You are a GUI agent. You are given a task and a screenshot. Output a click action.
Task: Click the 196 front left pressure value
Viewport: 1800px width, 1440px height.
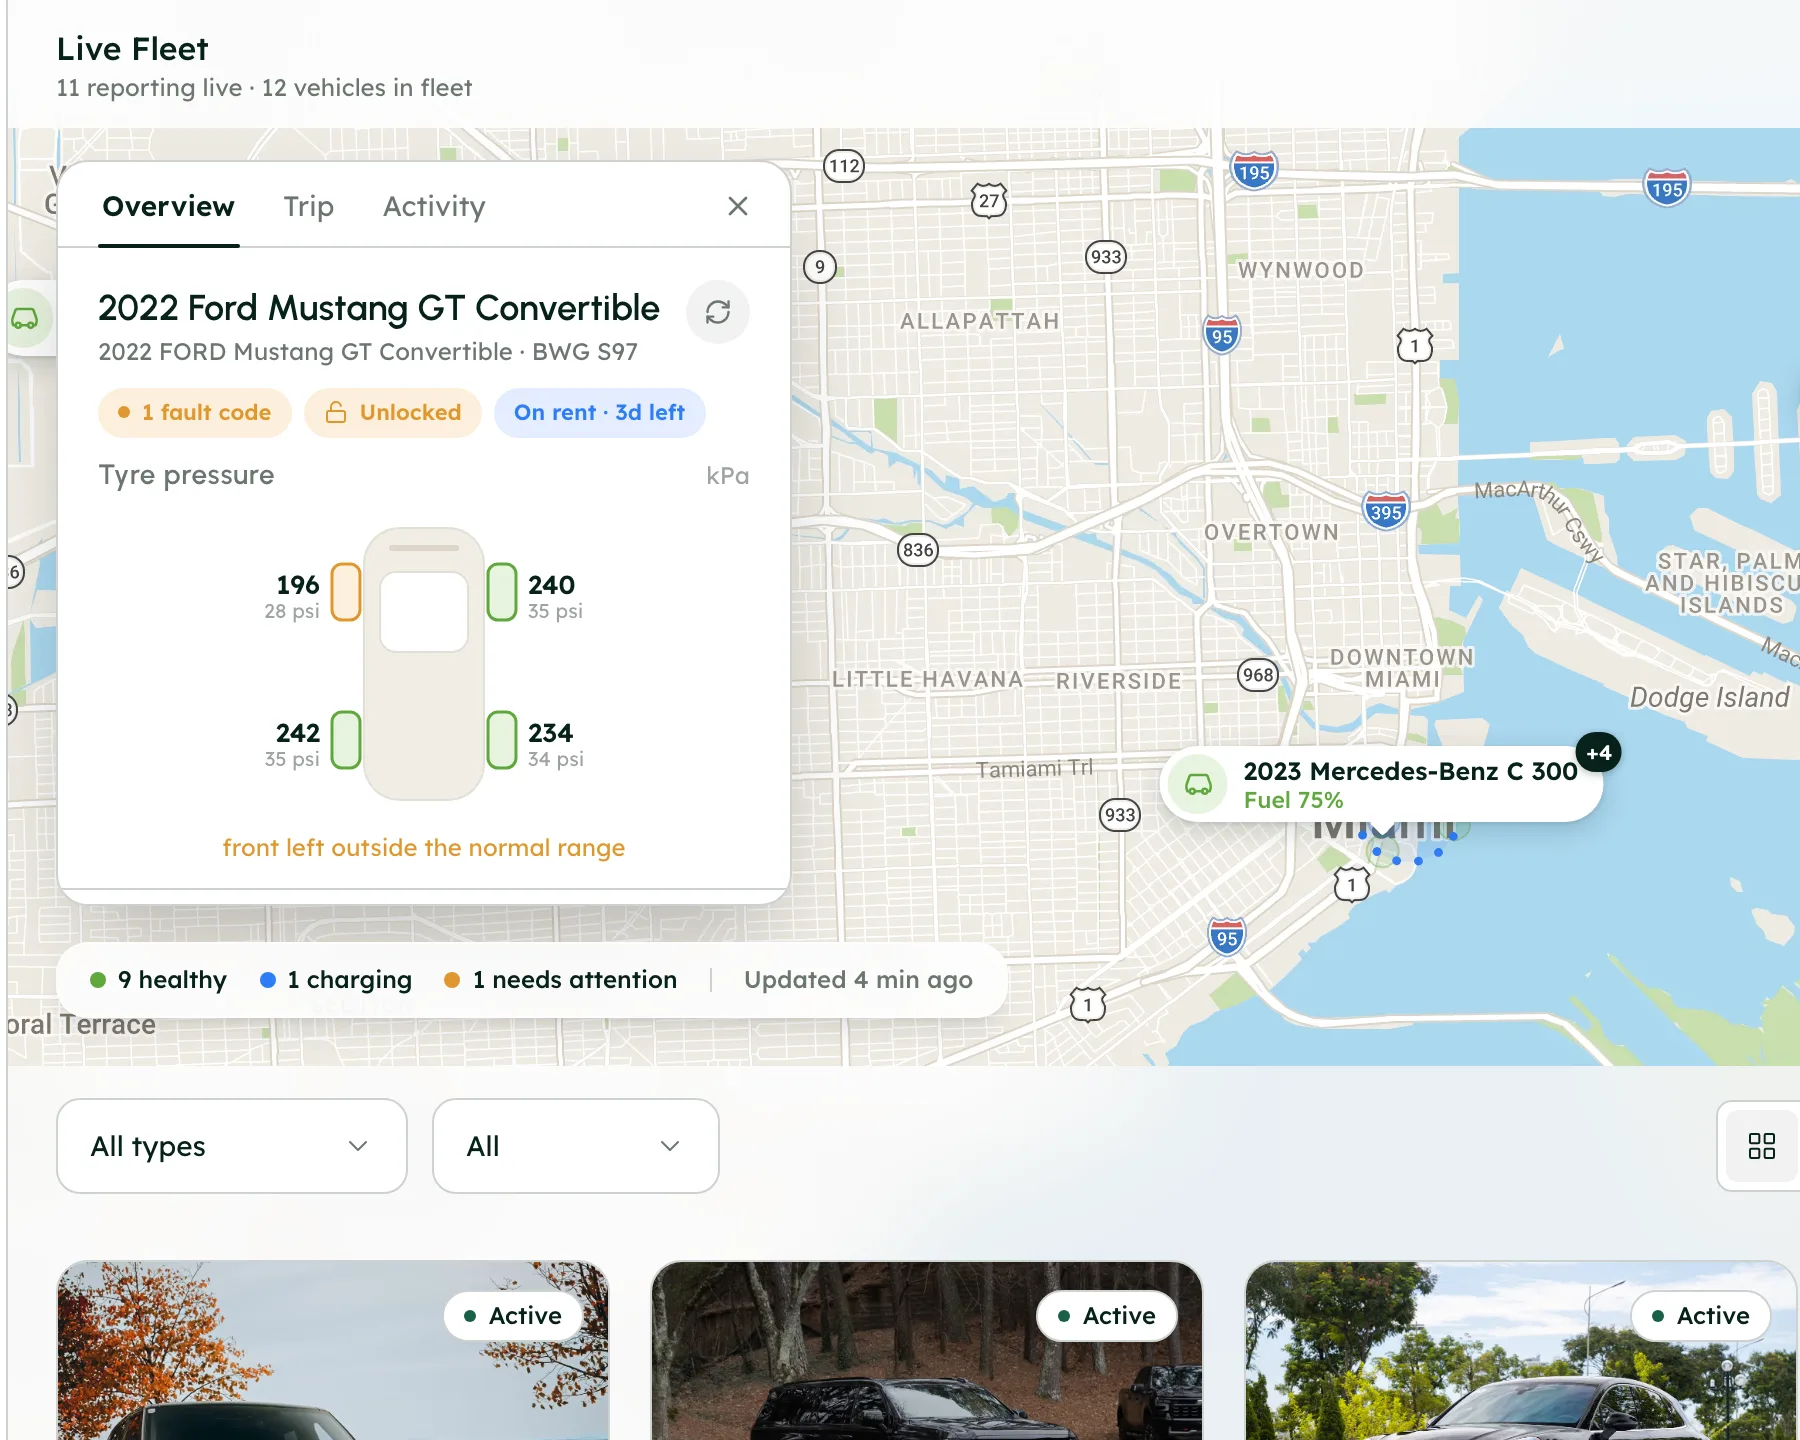(x=298, y=585)
